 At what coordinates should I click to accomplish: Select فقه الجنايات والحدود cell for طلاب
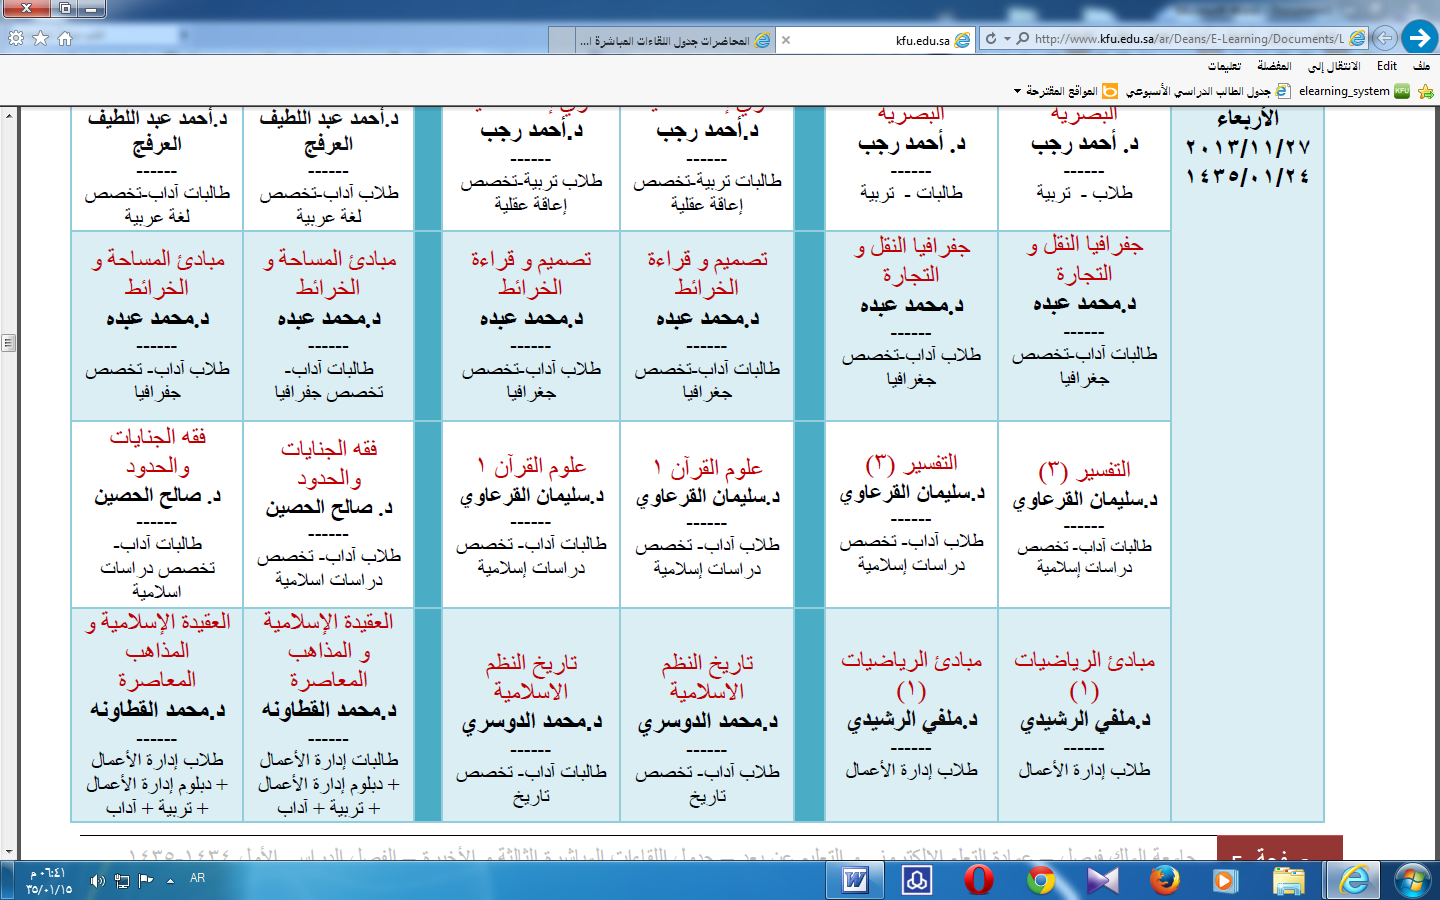tap(328, 514)
